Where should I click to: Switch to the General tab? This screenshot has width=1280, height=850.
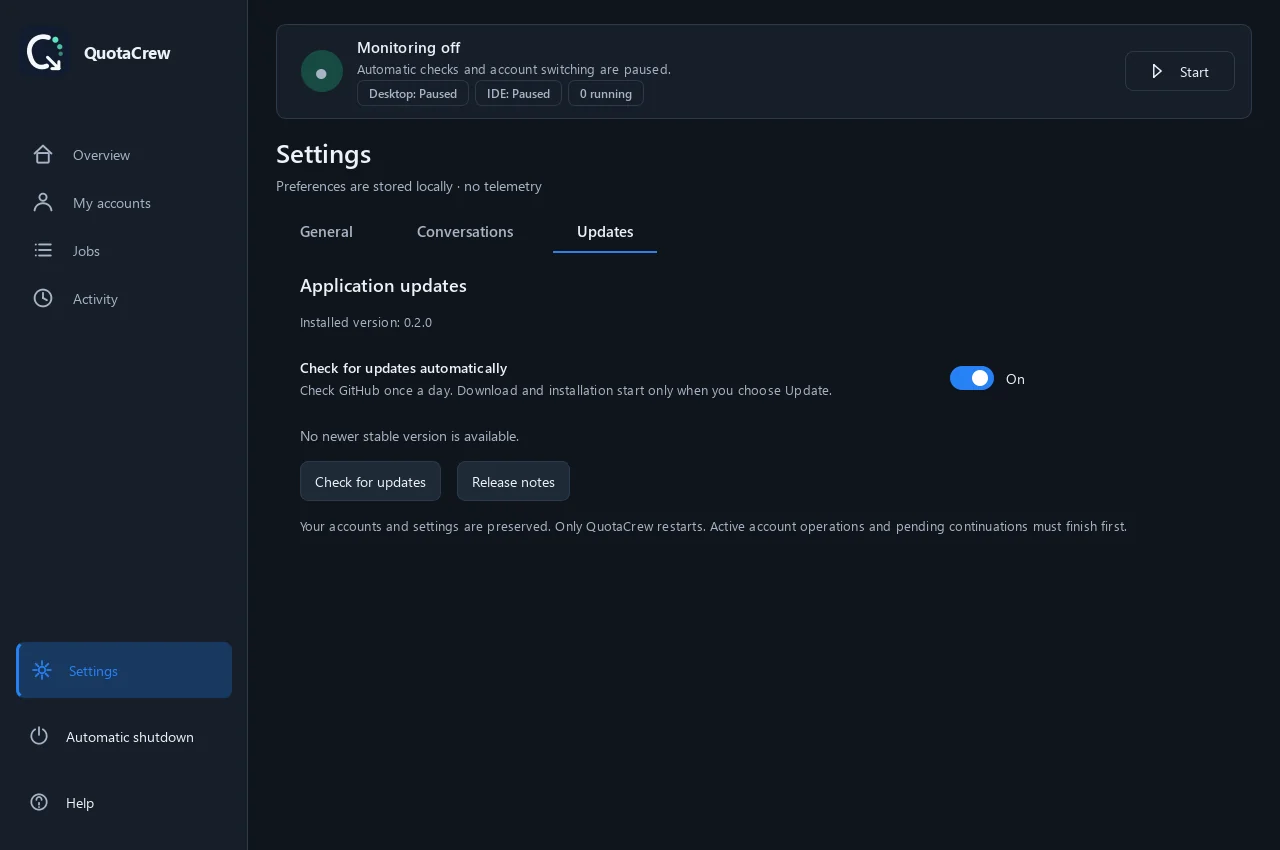(326, 232)
